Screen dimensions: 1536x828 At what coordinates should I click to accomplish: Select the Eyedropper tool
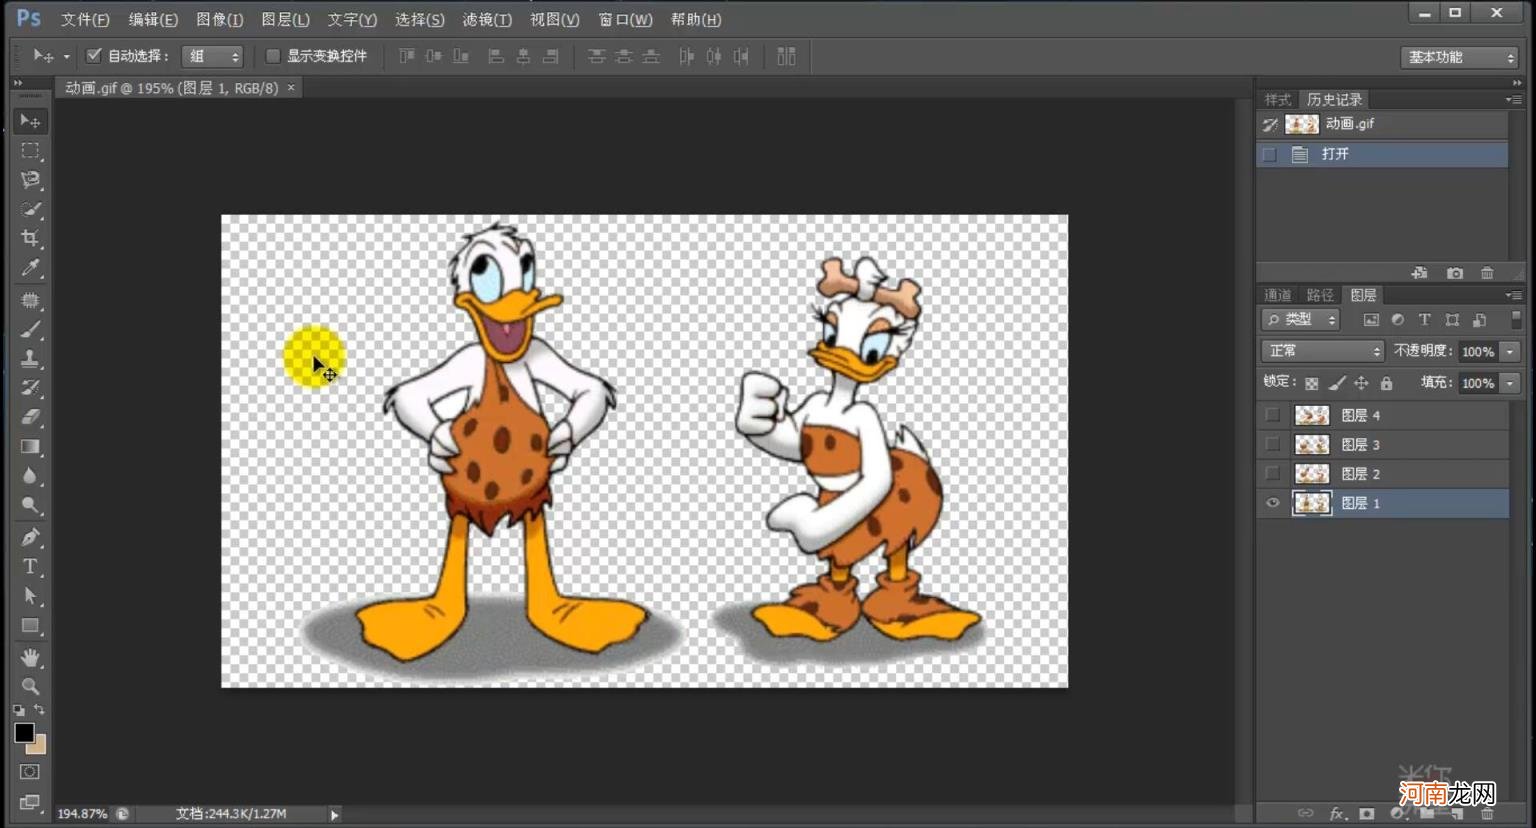coord(30,268)
